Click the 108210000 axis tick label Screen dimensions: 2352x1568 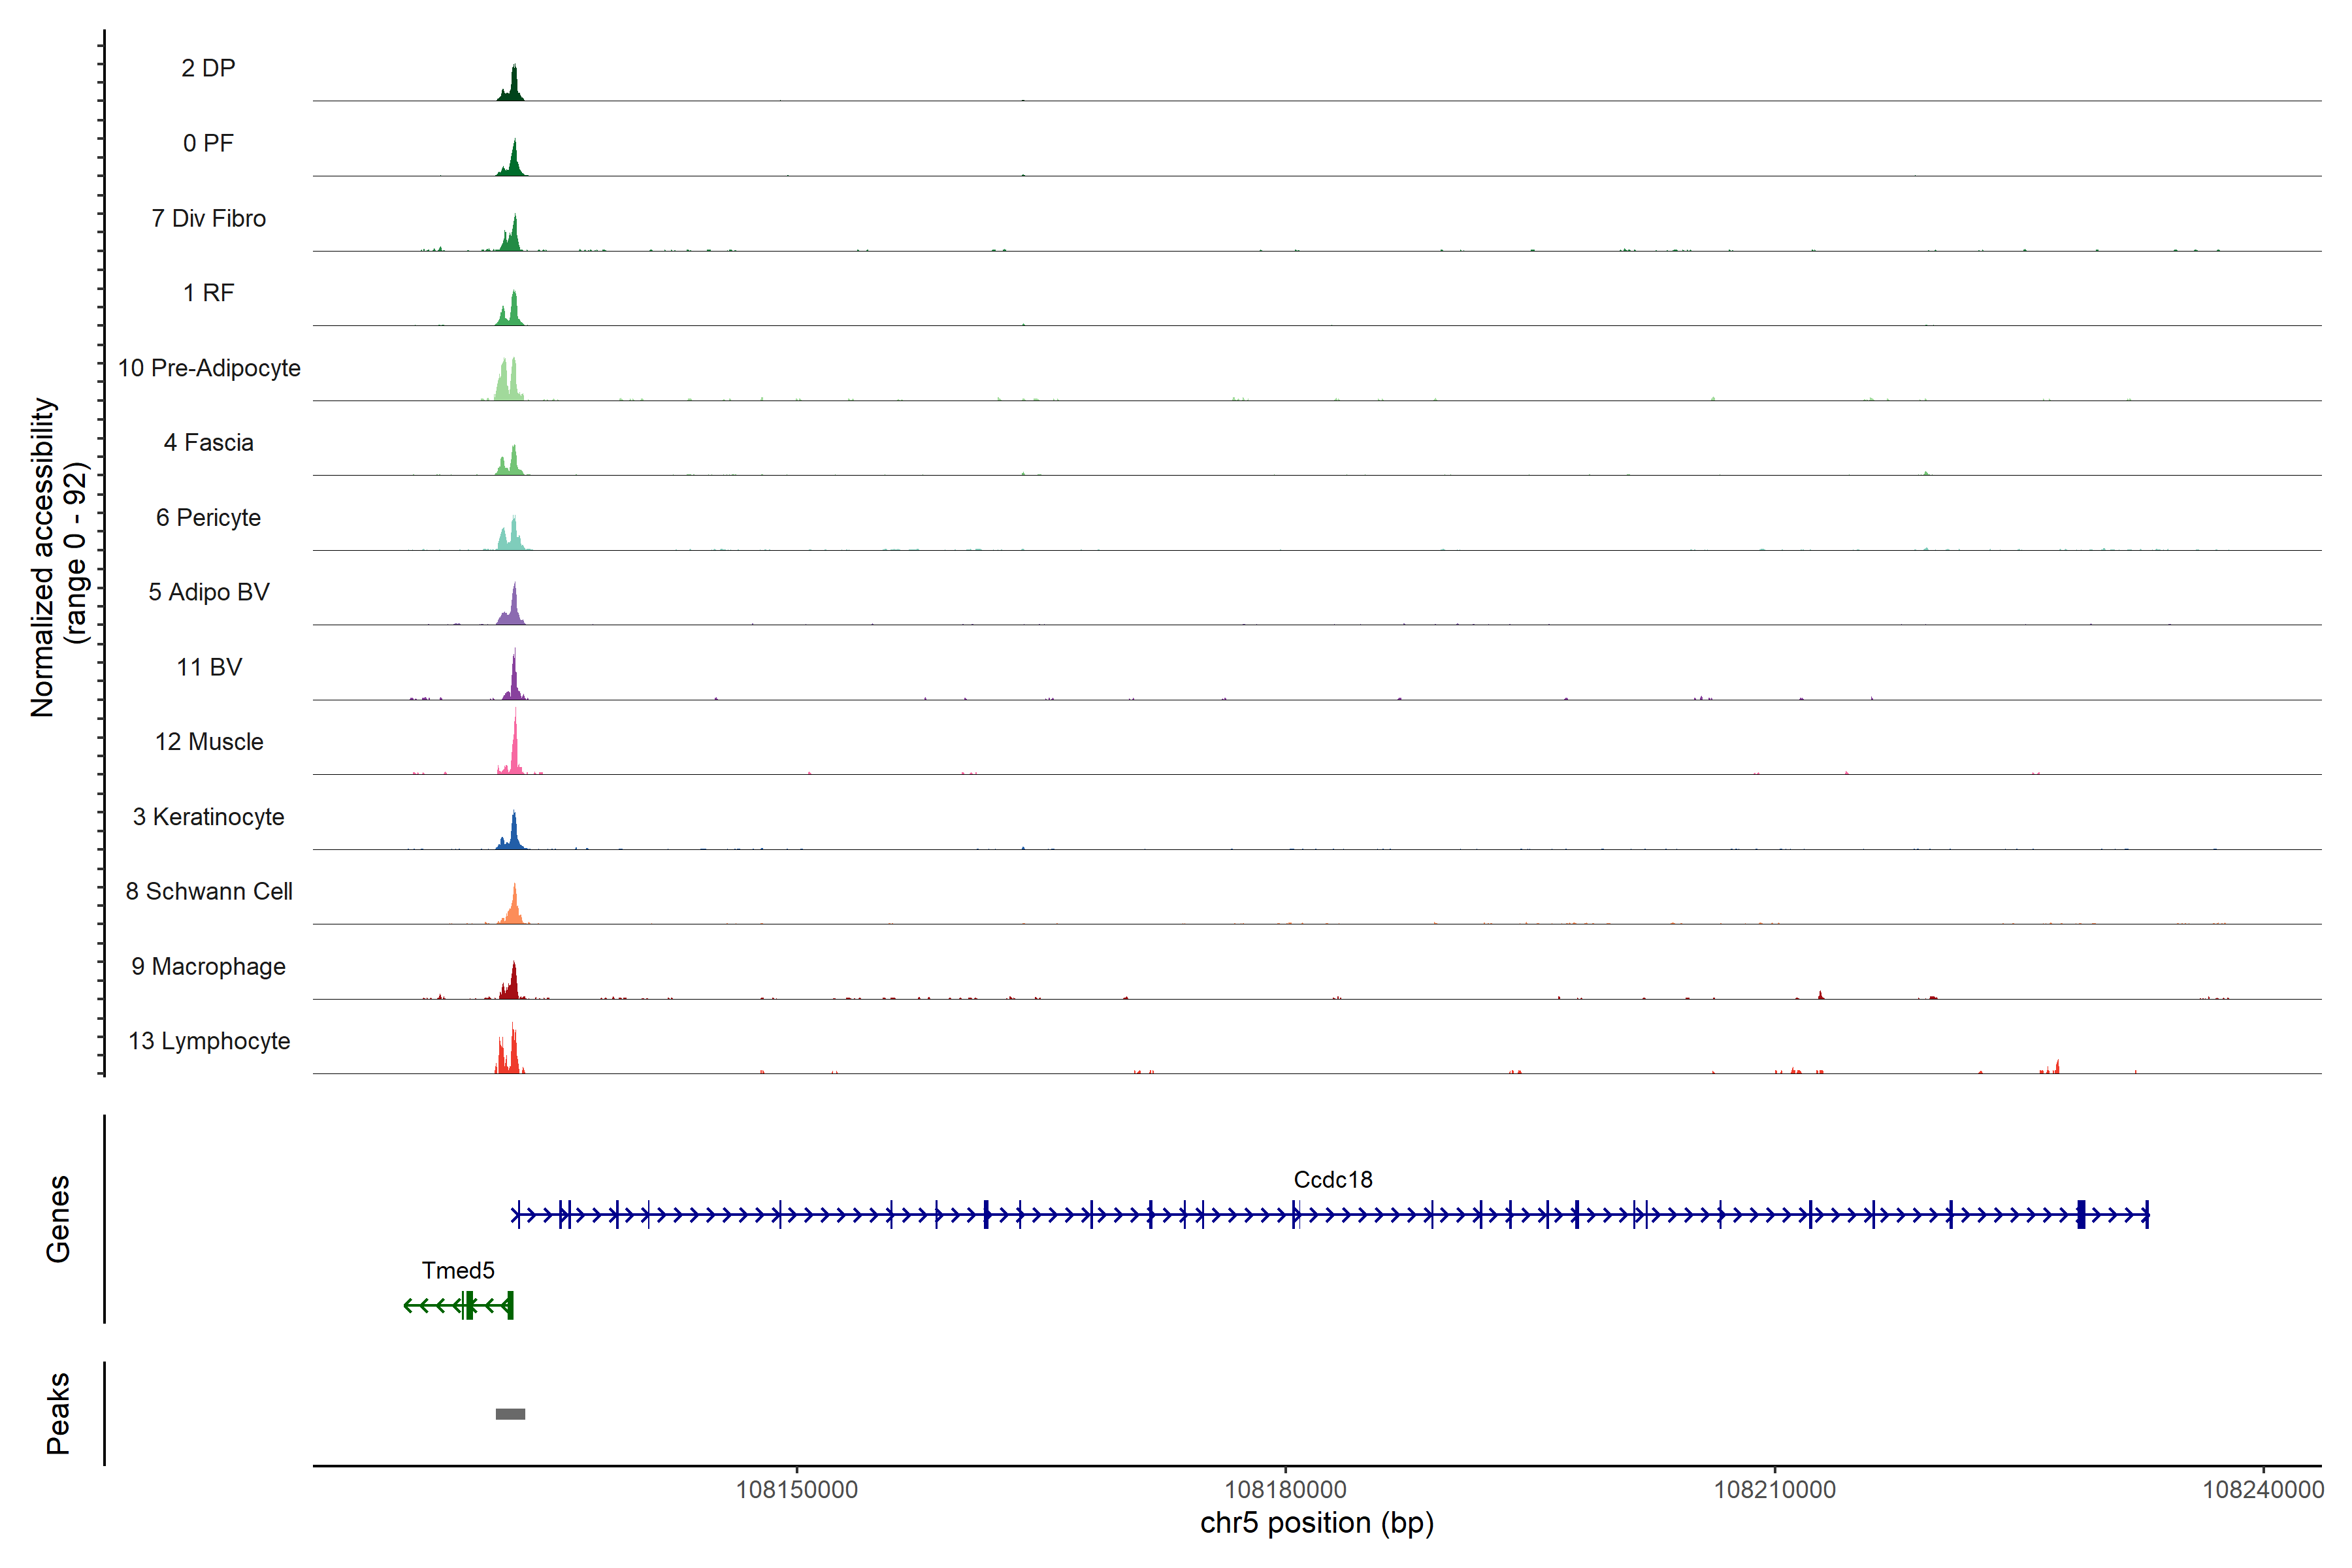[1774, 1490]
